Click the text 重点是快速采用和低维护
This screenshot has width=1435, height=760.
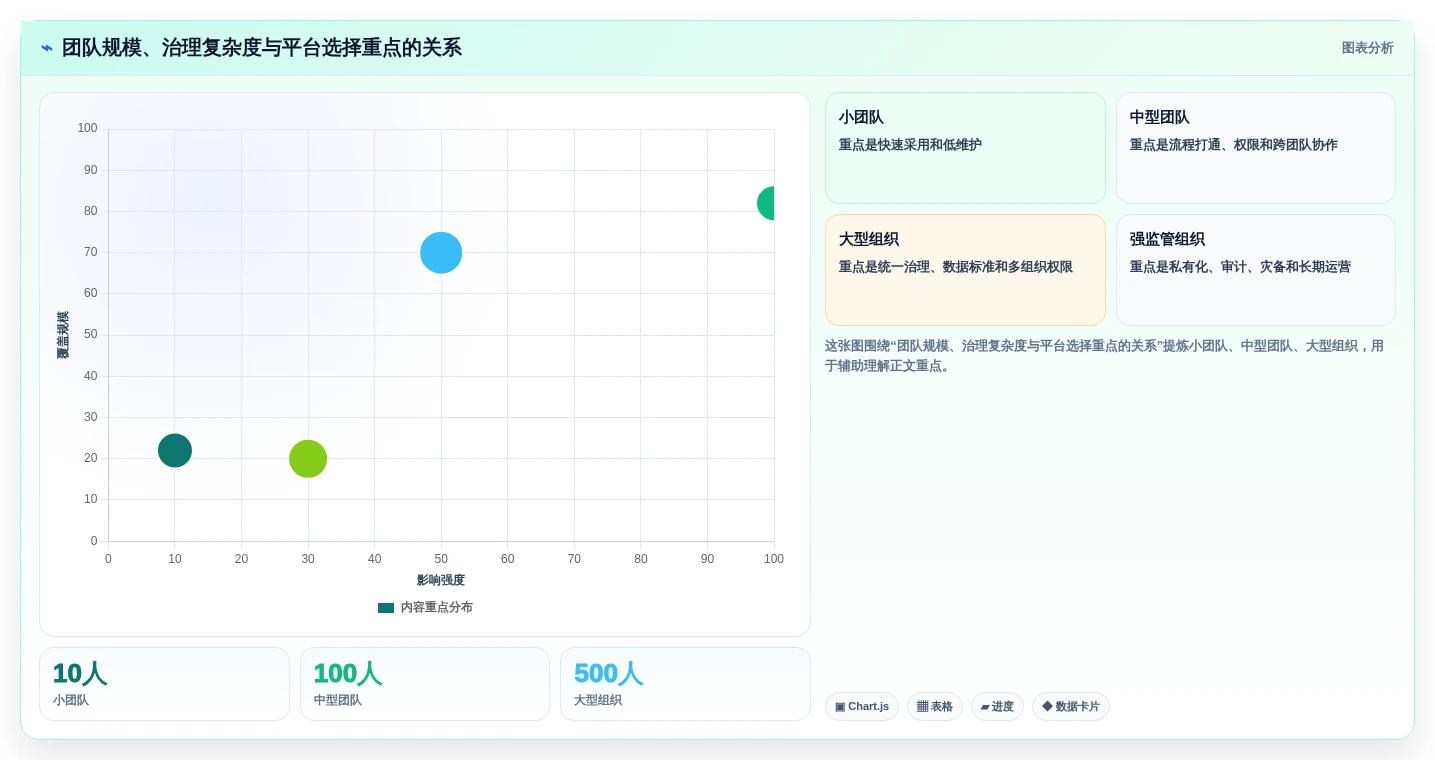(910, 145)
